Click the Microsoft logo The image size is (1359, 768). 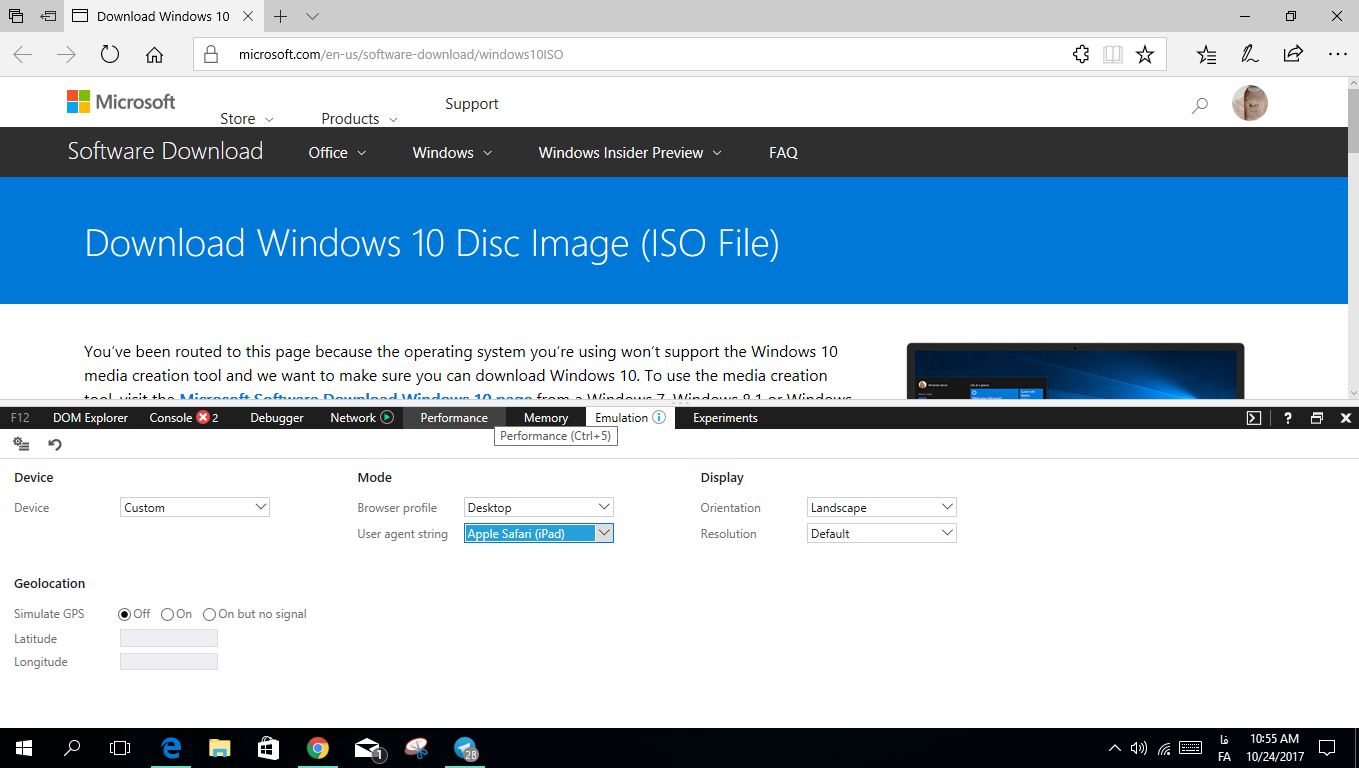click(x=121, y=102)
